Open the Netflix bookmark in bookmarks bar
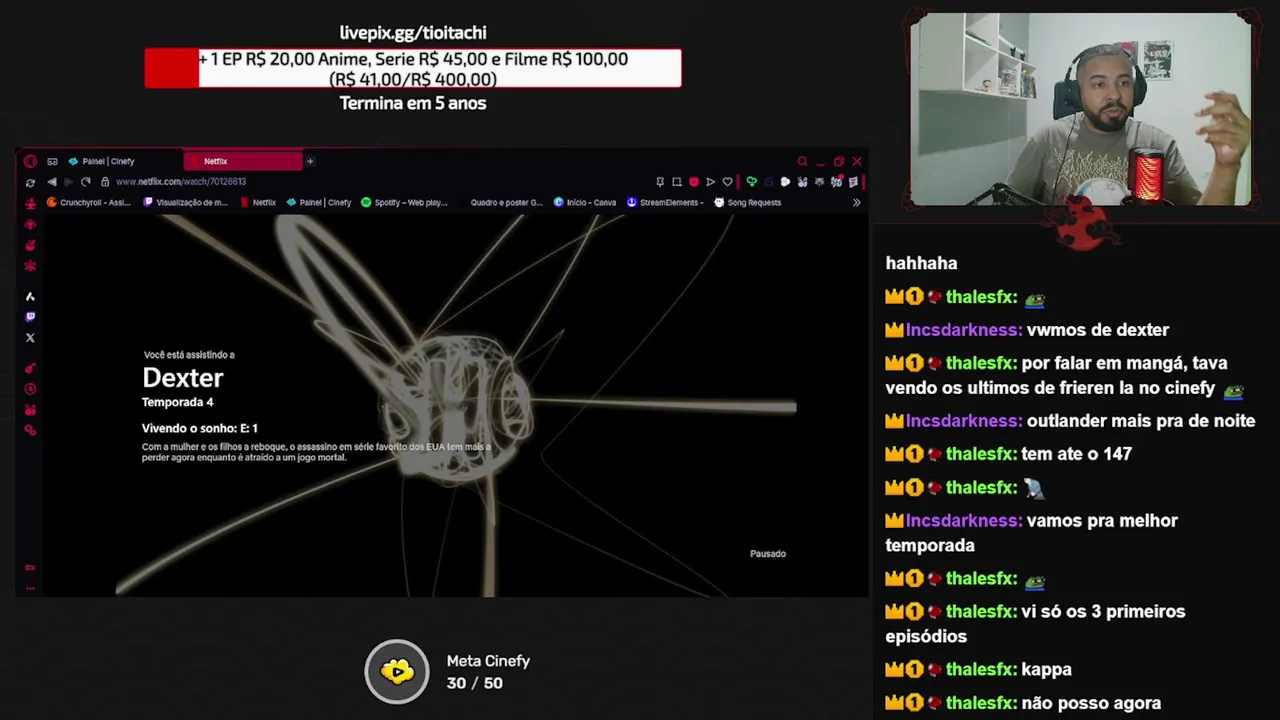The height and width of the screenshot is (720, 1280). (x=258, y=202)
